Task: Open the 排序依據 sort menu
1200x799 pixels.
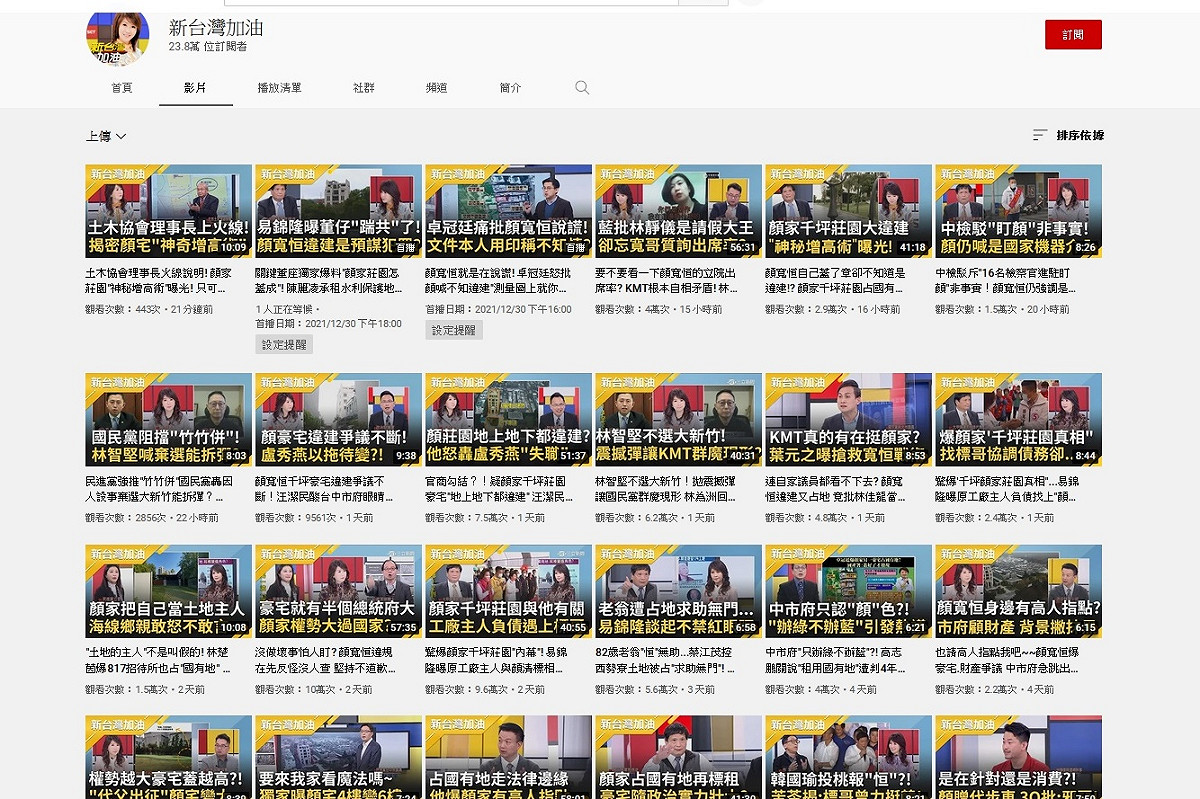Action: coord(1068,135)
